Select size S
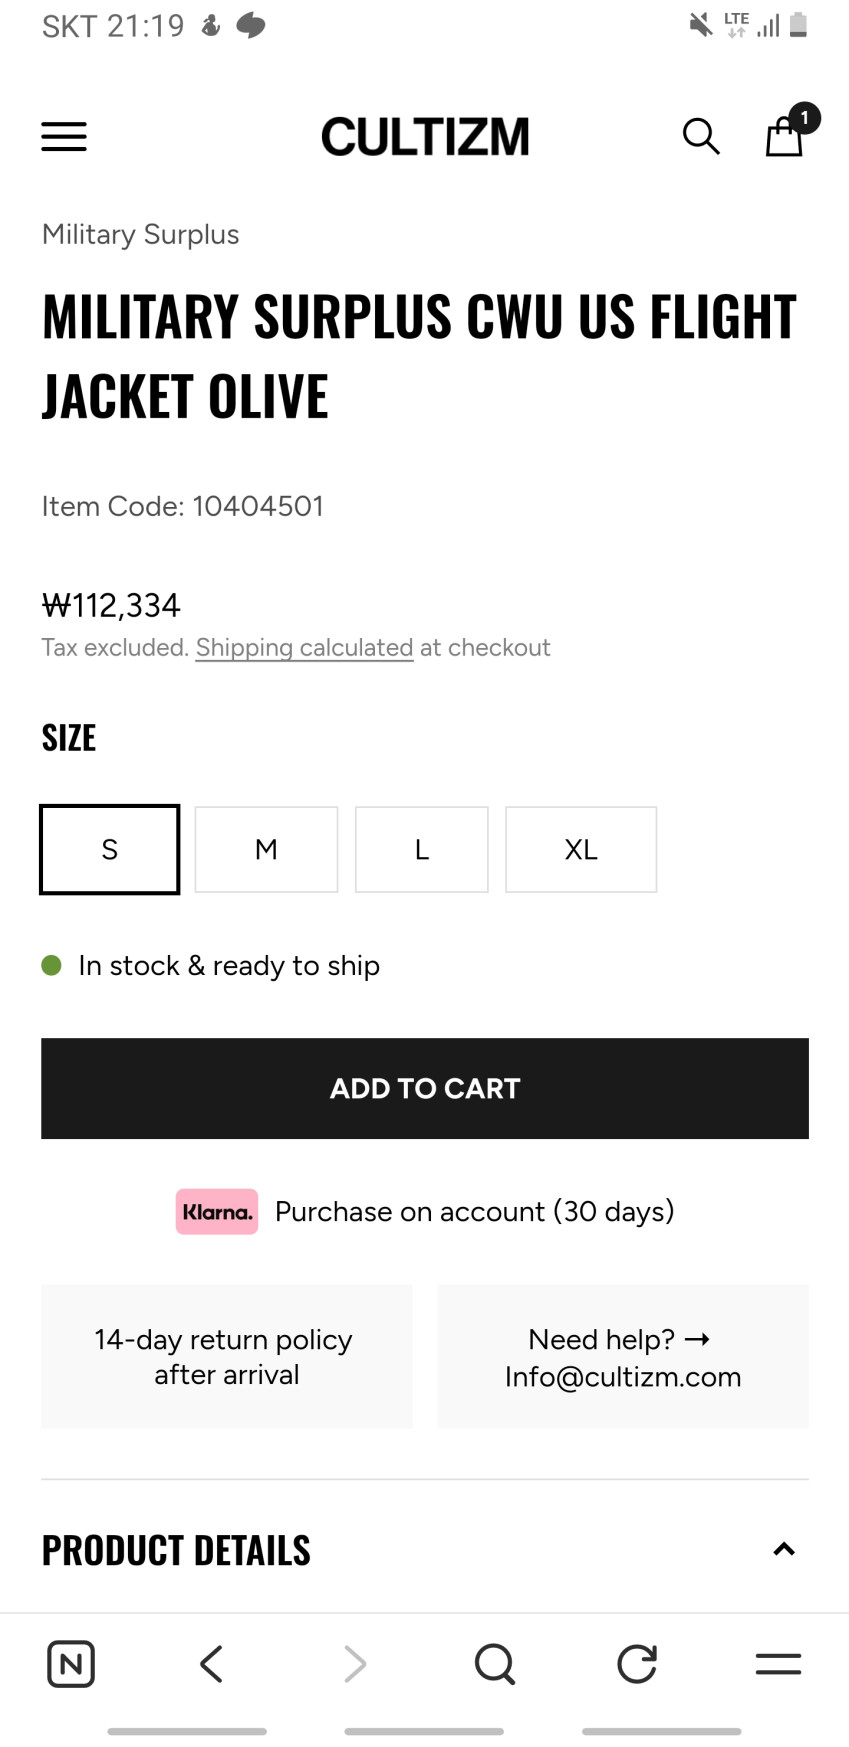 point(110,849)
